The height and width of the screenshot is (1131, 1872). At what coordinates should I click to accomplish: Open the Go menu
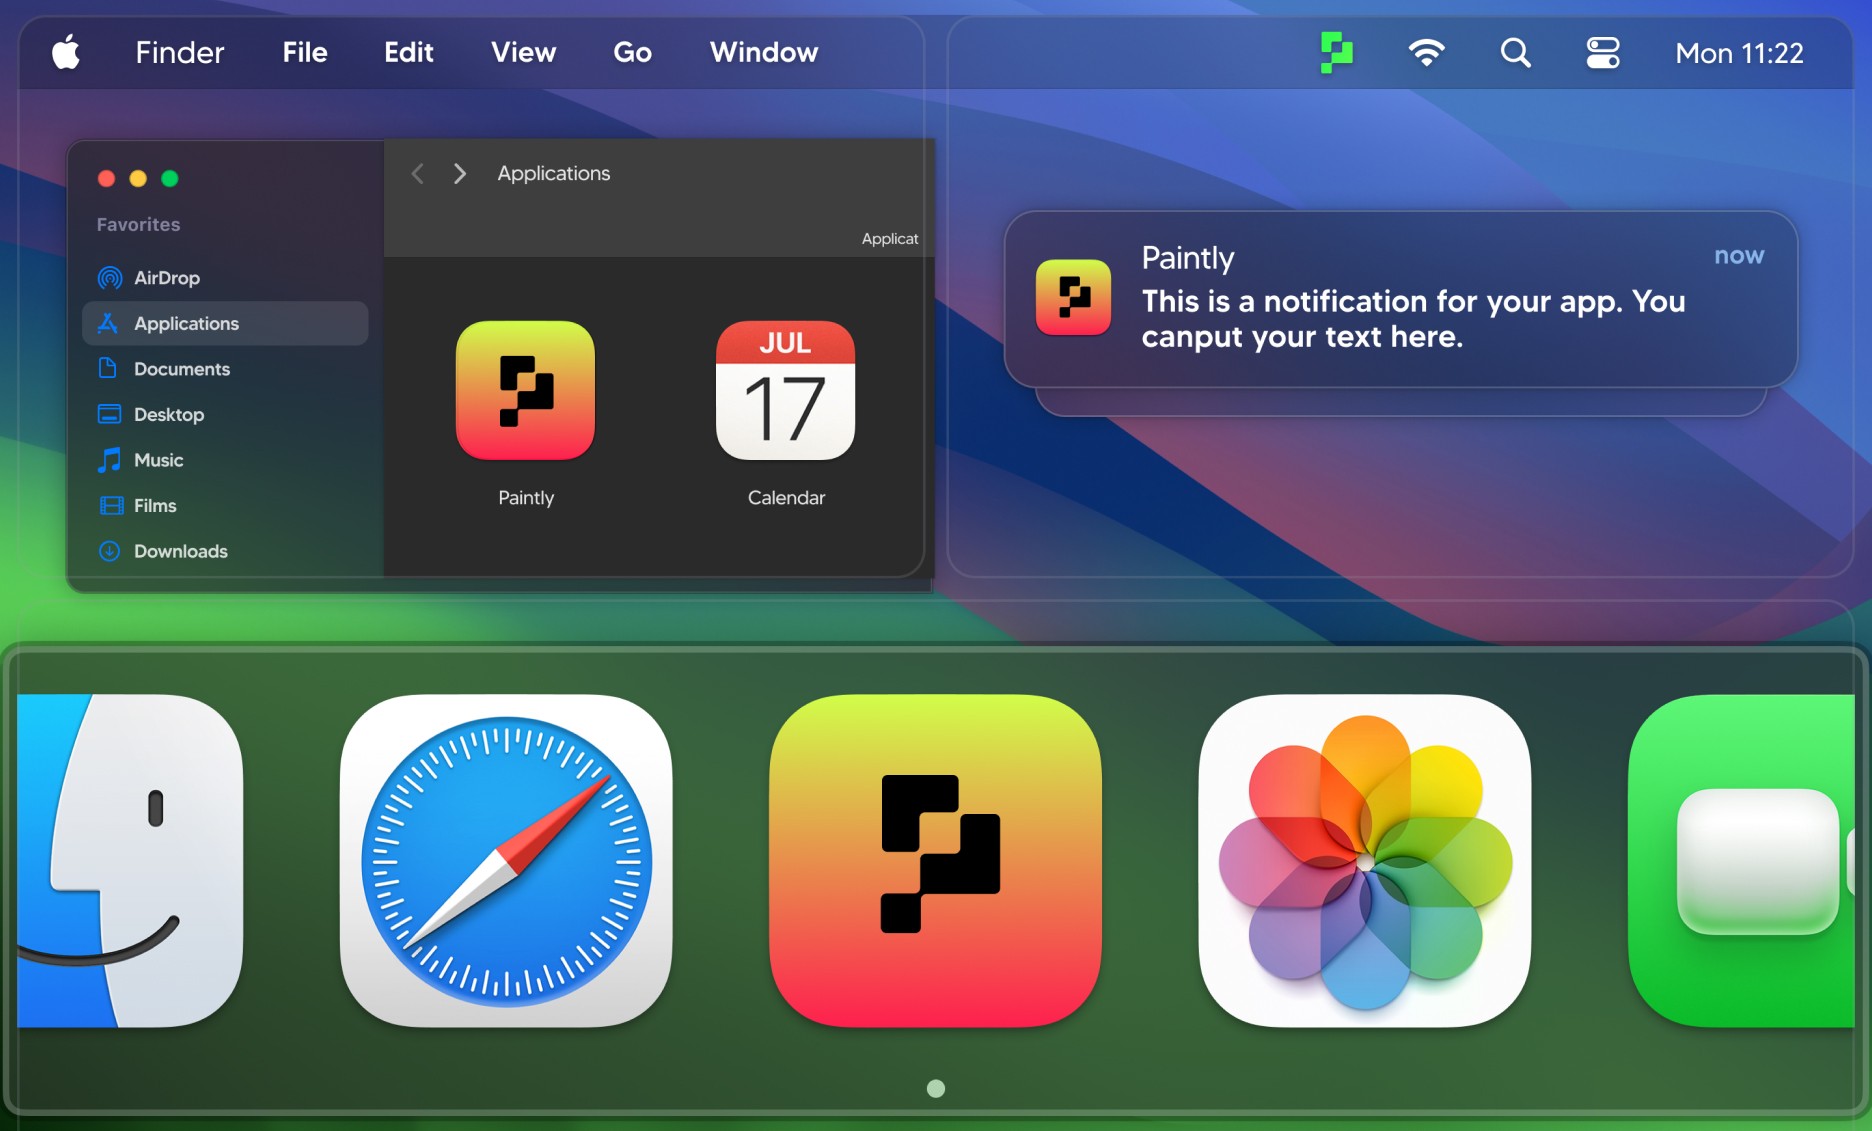[x=633, y=52]
